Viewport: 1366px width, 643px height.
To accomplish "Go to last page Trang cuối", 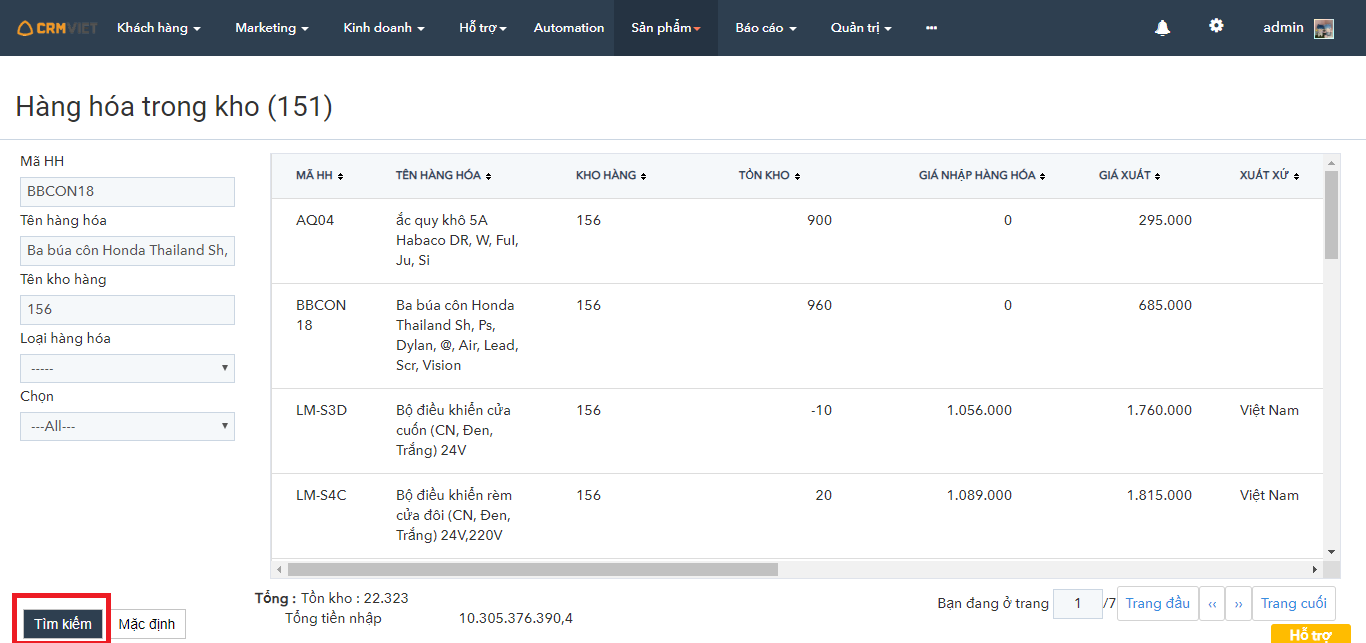I will (1294, 603).
